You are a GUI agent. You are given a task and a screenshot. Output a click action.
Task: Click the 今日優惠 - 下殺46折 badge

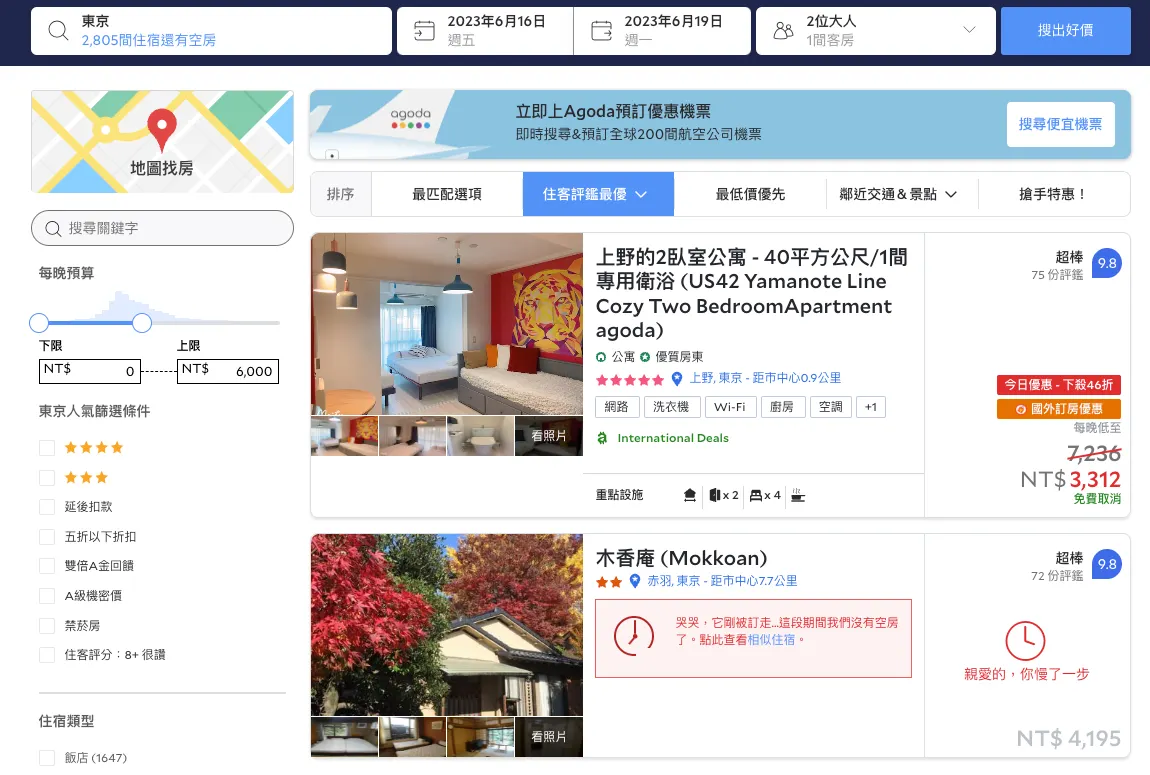tap(1058, 385)
